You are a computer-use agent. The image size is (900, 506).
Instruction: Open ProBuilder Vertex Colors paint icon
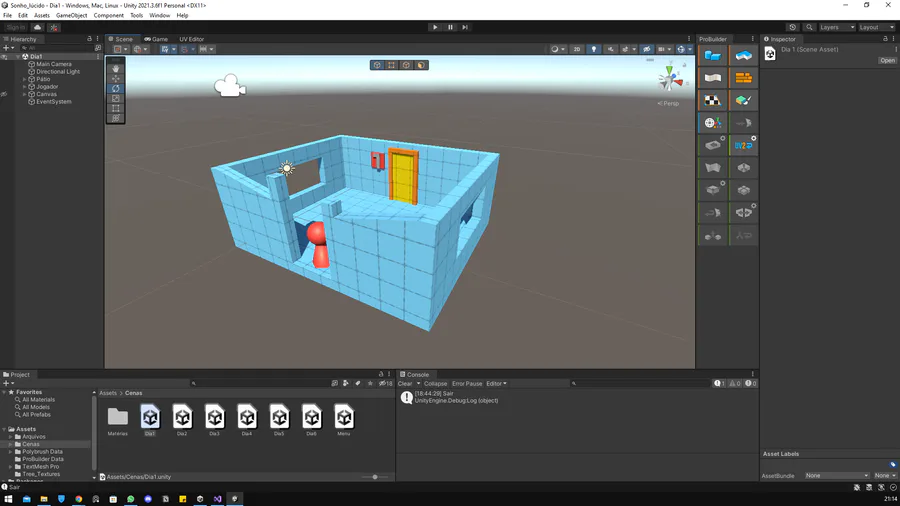point(743,100)
